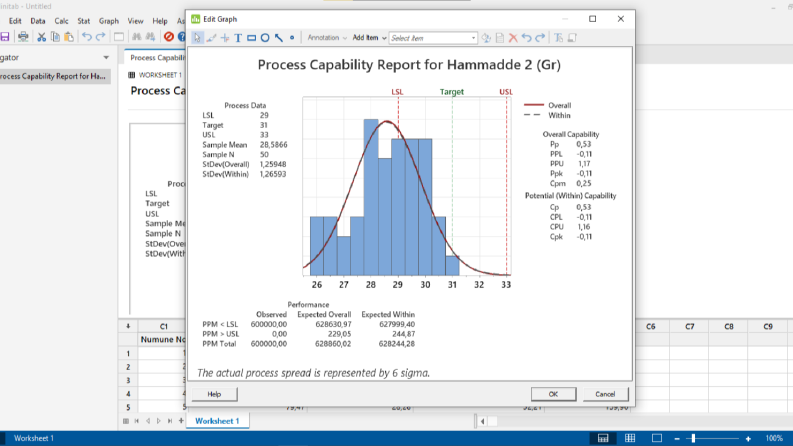Click the red Delete X icon in Edit Graph
Screen dimensions: 793x446
pos(513,38)
